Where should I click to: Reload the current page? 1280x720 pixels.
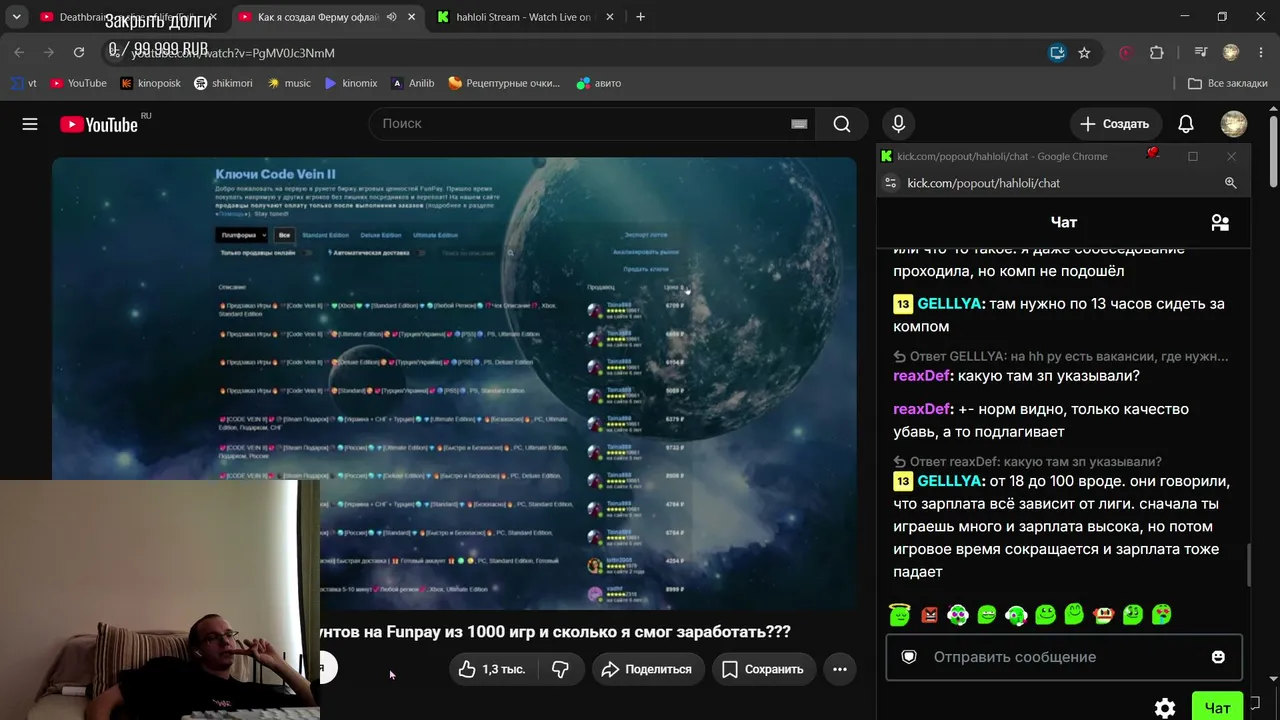tap(79, 53)
